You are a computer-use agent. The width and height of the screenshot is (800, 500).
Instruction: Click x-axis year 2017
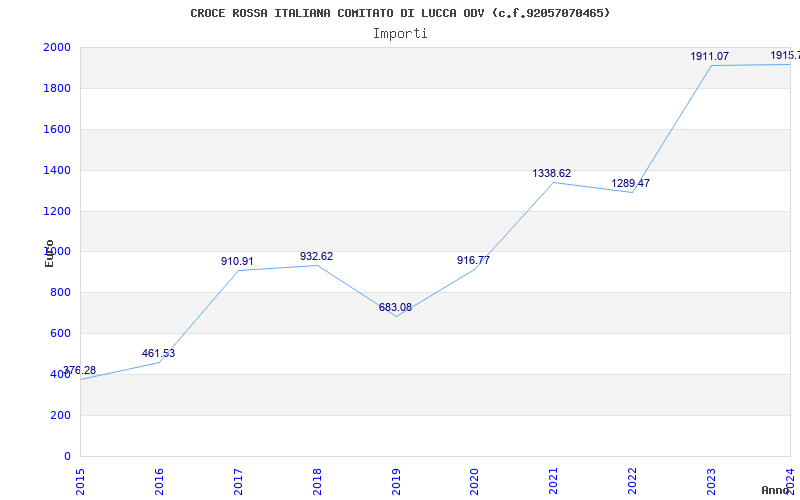pos(238,482)
